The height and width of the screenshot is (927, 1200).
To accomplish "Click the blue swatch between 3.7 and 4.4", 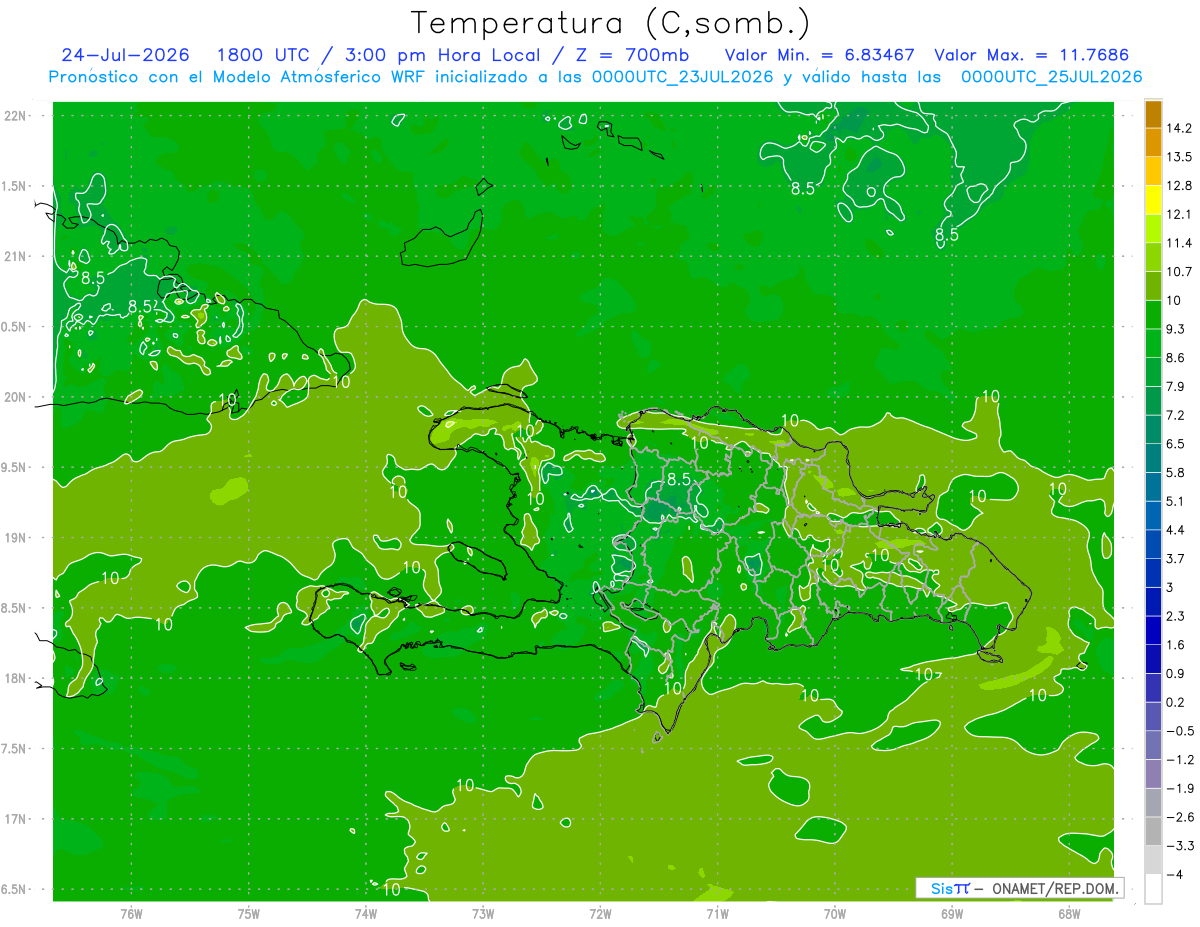I will point(1153,544).
